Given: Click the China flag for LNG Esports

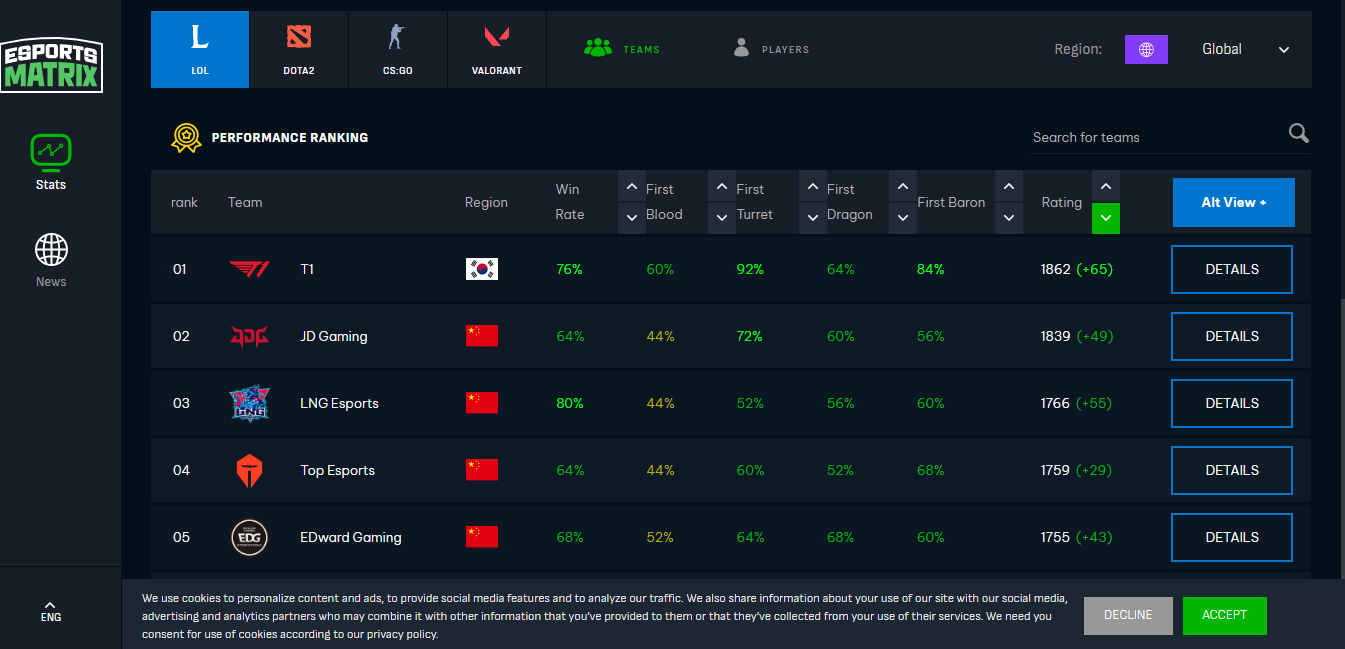Looking at the screenshot, I should click(x=482, y=403).
